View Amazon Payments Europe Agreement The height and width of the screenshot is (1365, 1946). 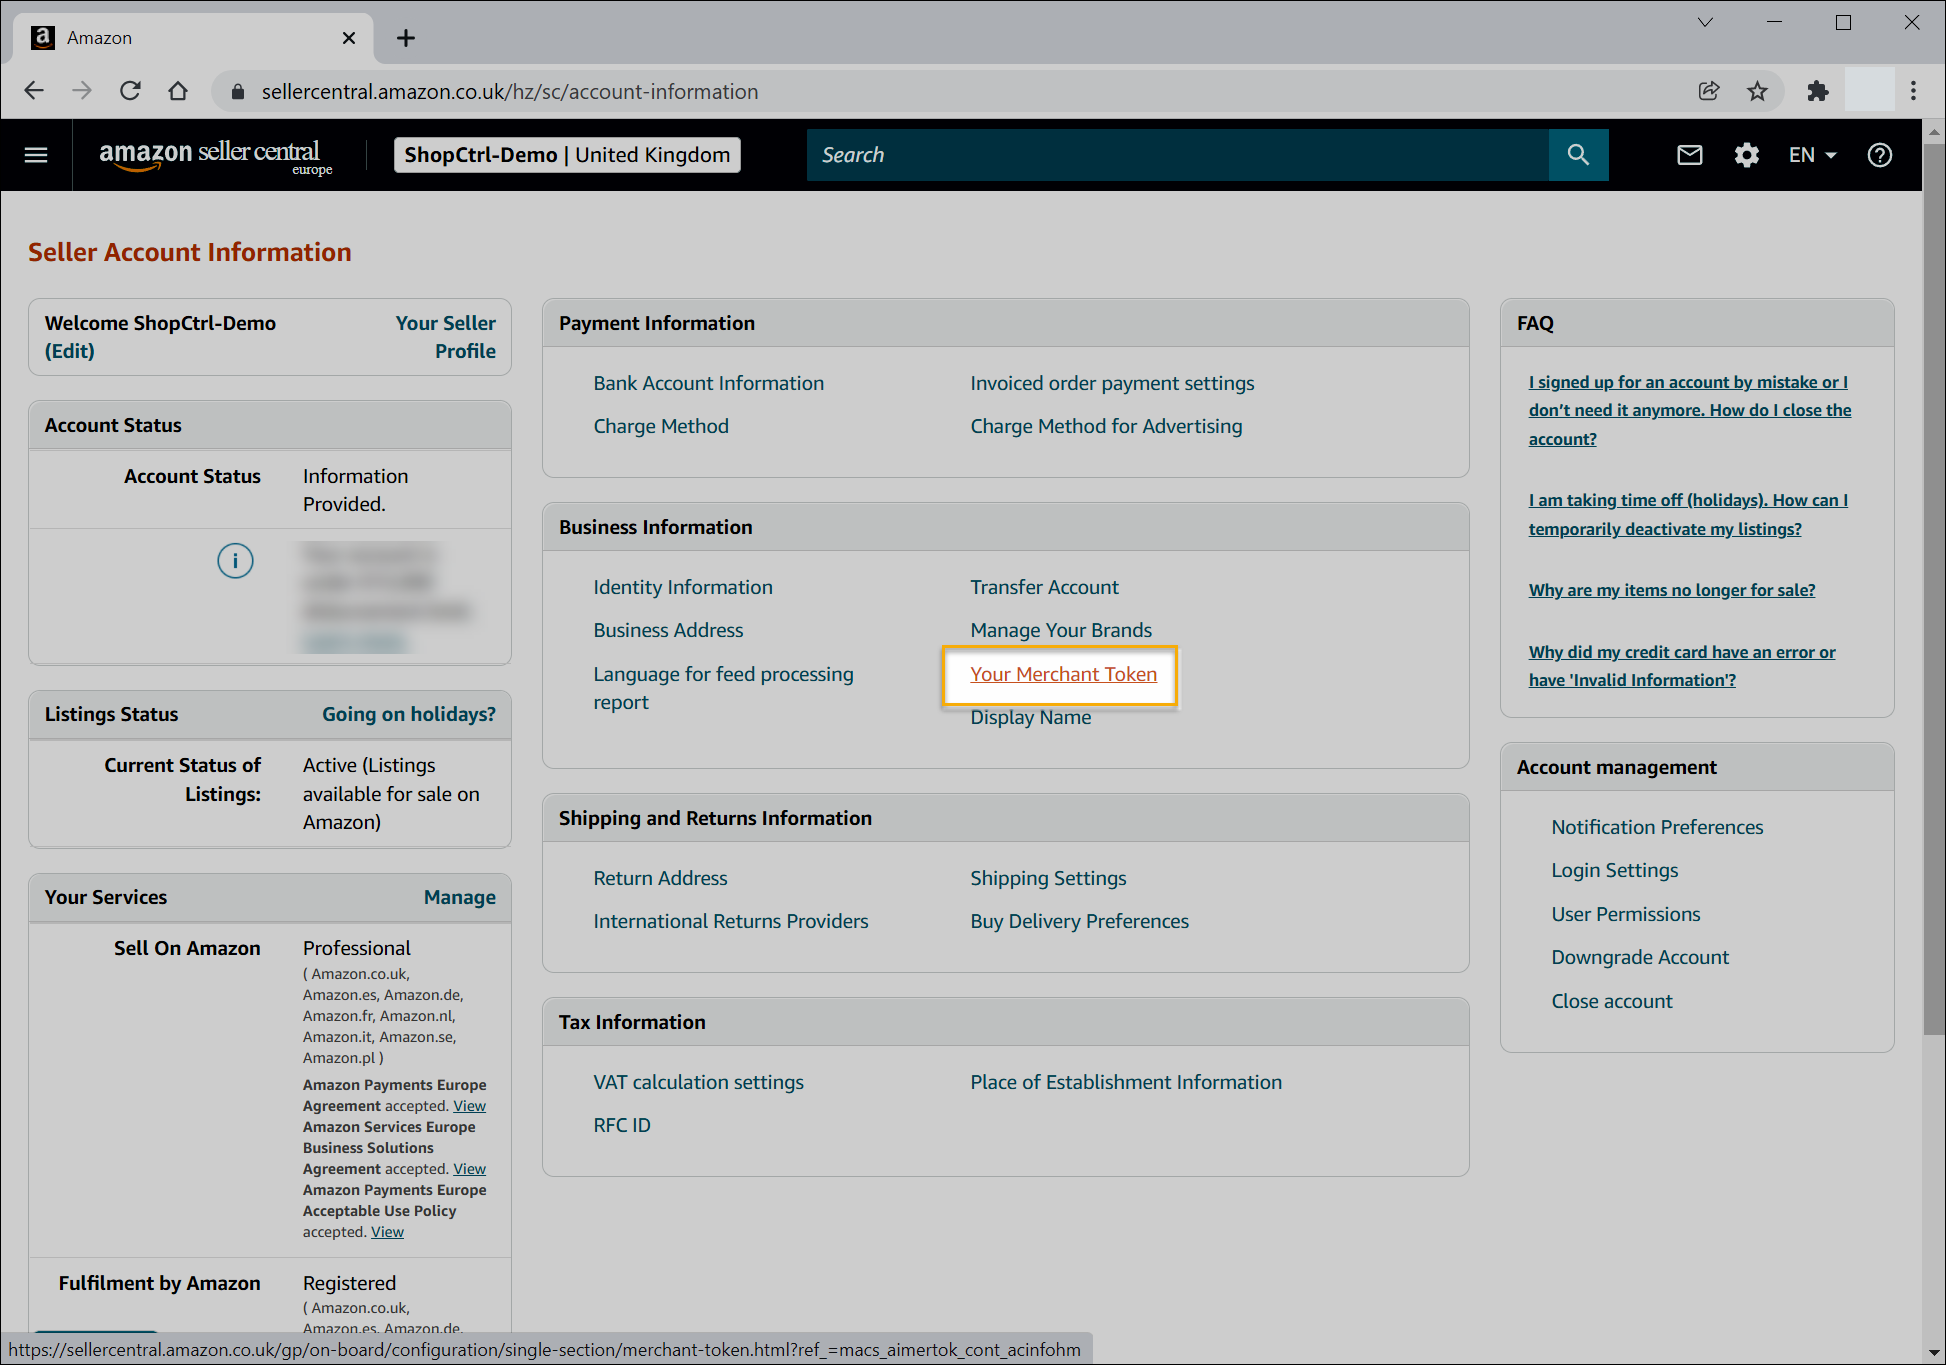pos(469,1106)
